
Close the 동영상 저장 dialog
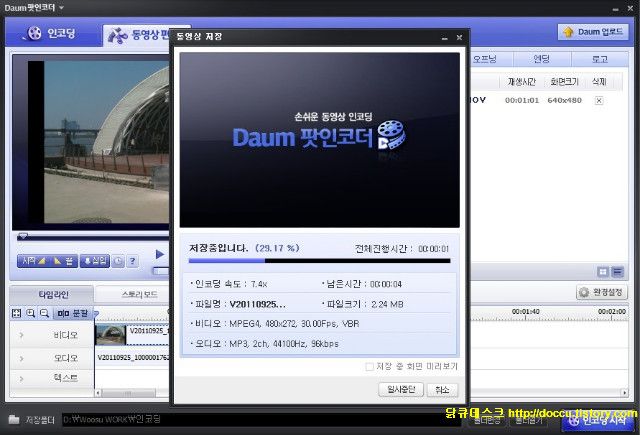(x=459, y=37)
